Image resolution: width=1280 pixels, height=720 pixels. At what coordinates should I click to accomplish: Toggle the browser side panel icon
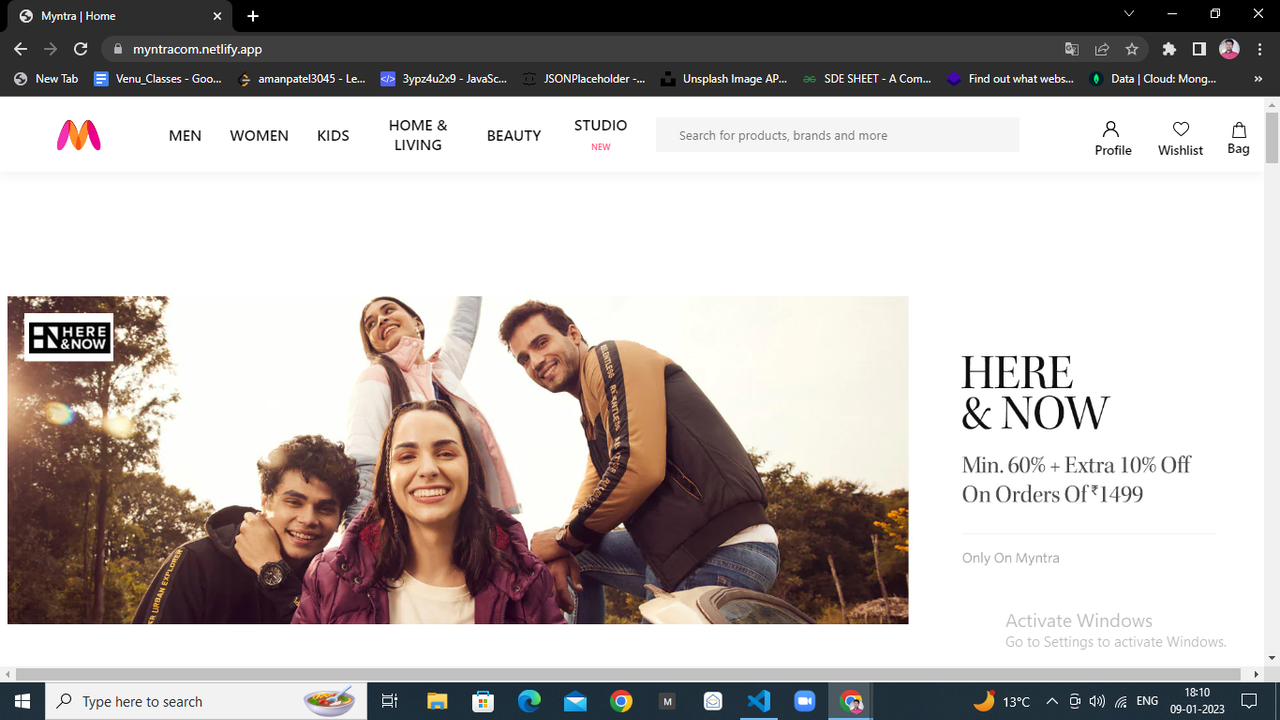tap(1199, 49)
